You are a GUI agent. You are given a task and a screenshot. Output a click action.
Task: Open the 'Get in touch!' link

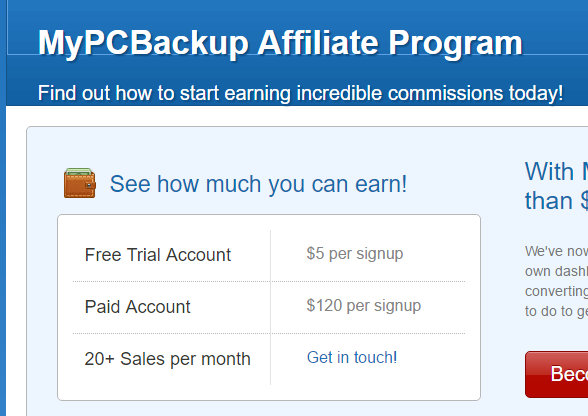click(352, 357)
